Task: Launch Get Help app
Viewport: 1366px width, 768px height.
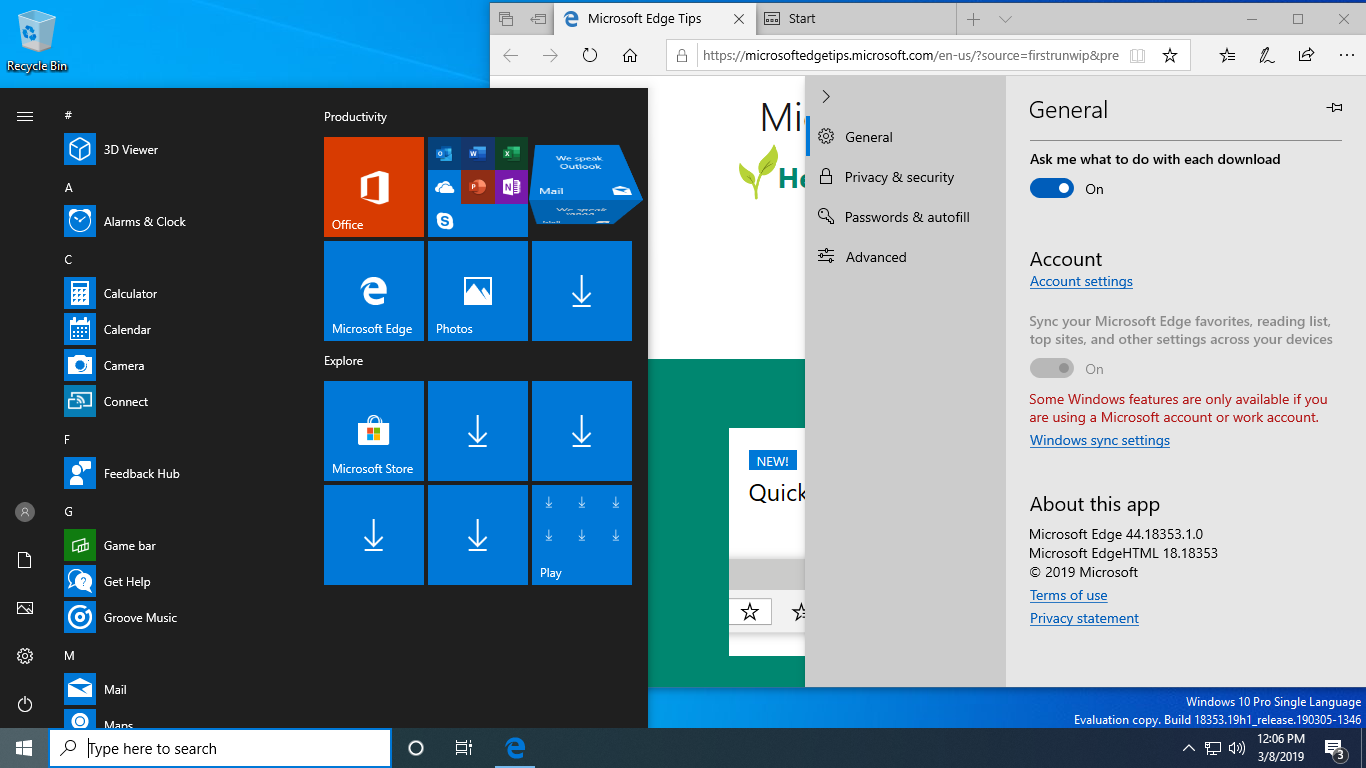Action: pyautogui.click(x=180, y=582)
